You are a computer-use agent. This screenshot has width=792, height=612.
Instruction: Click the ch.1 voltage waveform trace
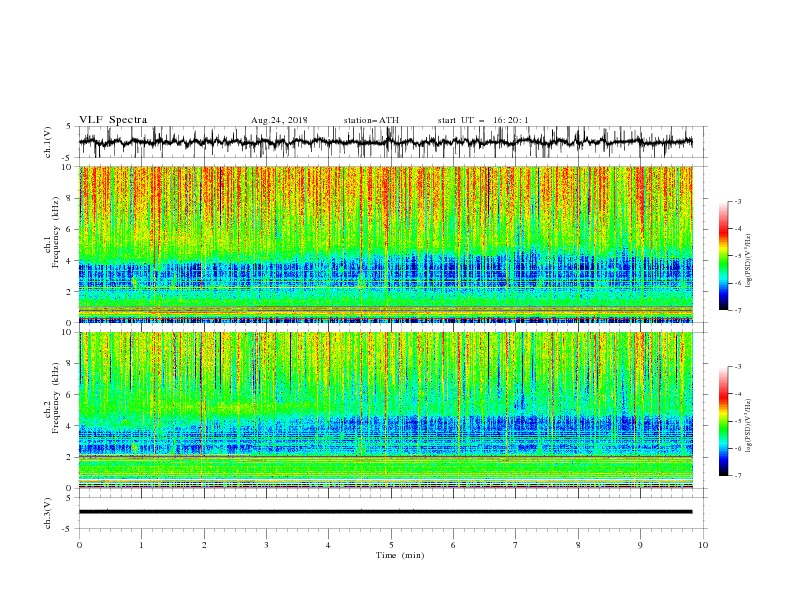pyautogui.click(x=385, y=142)
